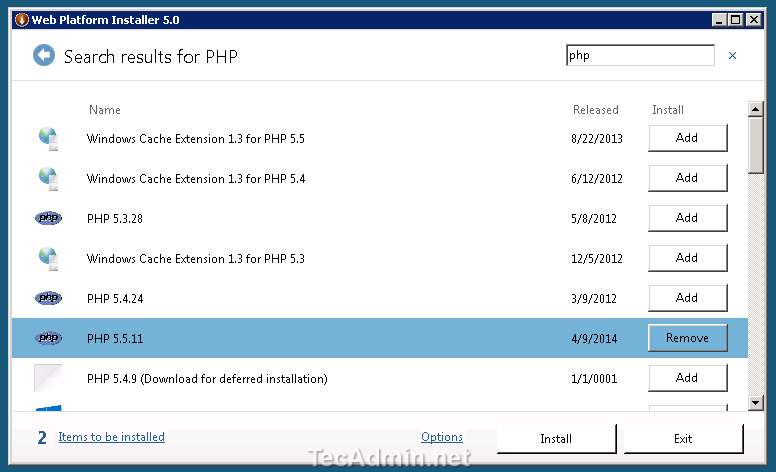
Task: Click in the php search field
Action: [639, 56]
